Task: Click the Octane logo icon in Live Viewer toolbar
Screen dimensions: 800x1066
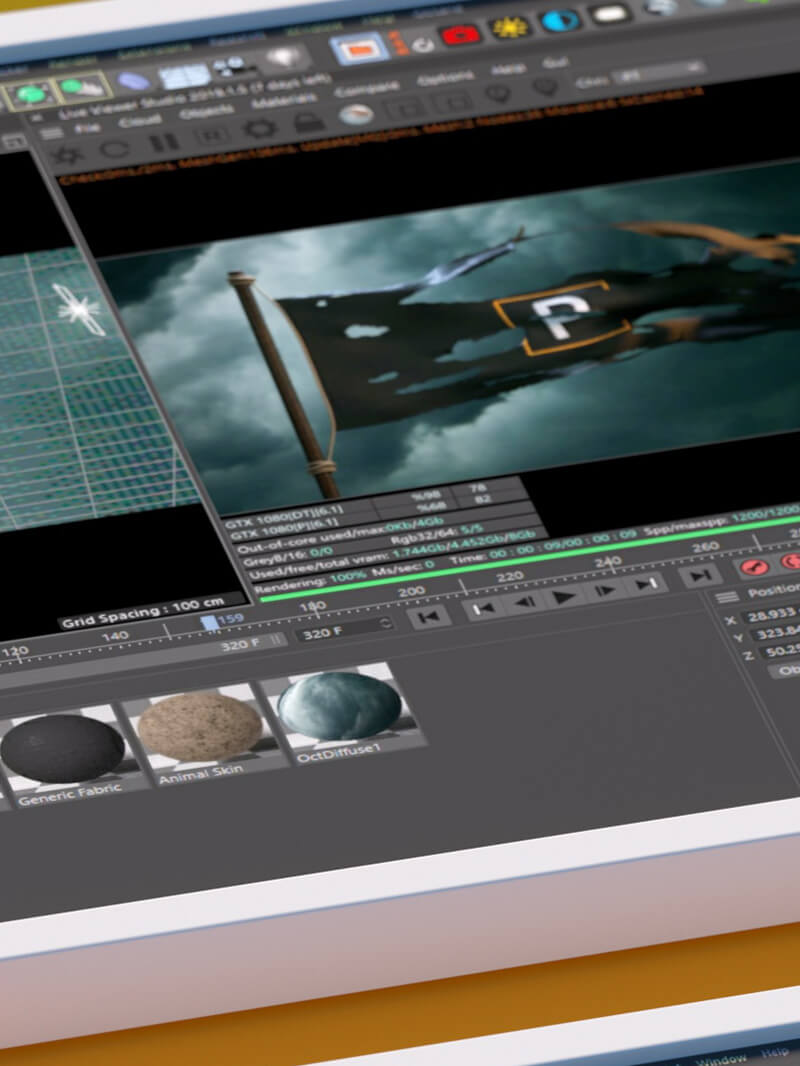Action: point(68,154)
